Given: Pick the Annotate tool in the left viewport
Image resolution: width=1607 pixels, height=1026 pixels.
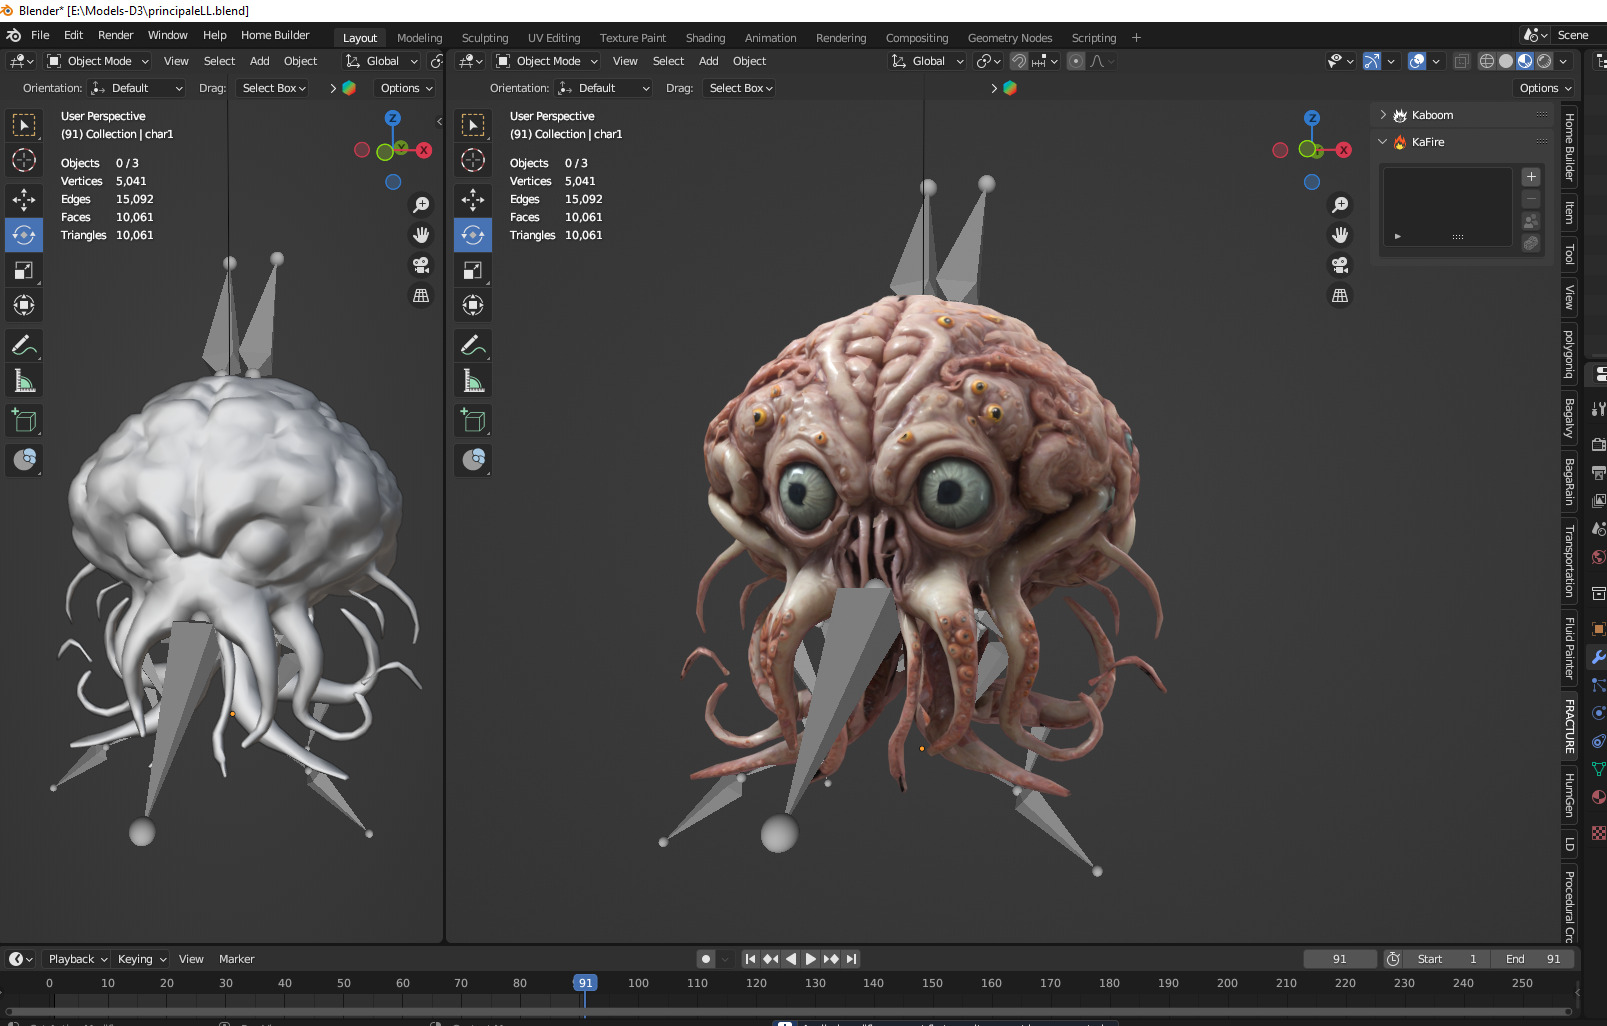Looking at the screenshot, I should [x=24, y=346].
